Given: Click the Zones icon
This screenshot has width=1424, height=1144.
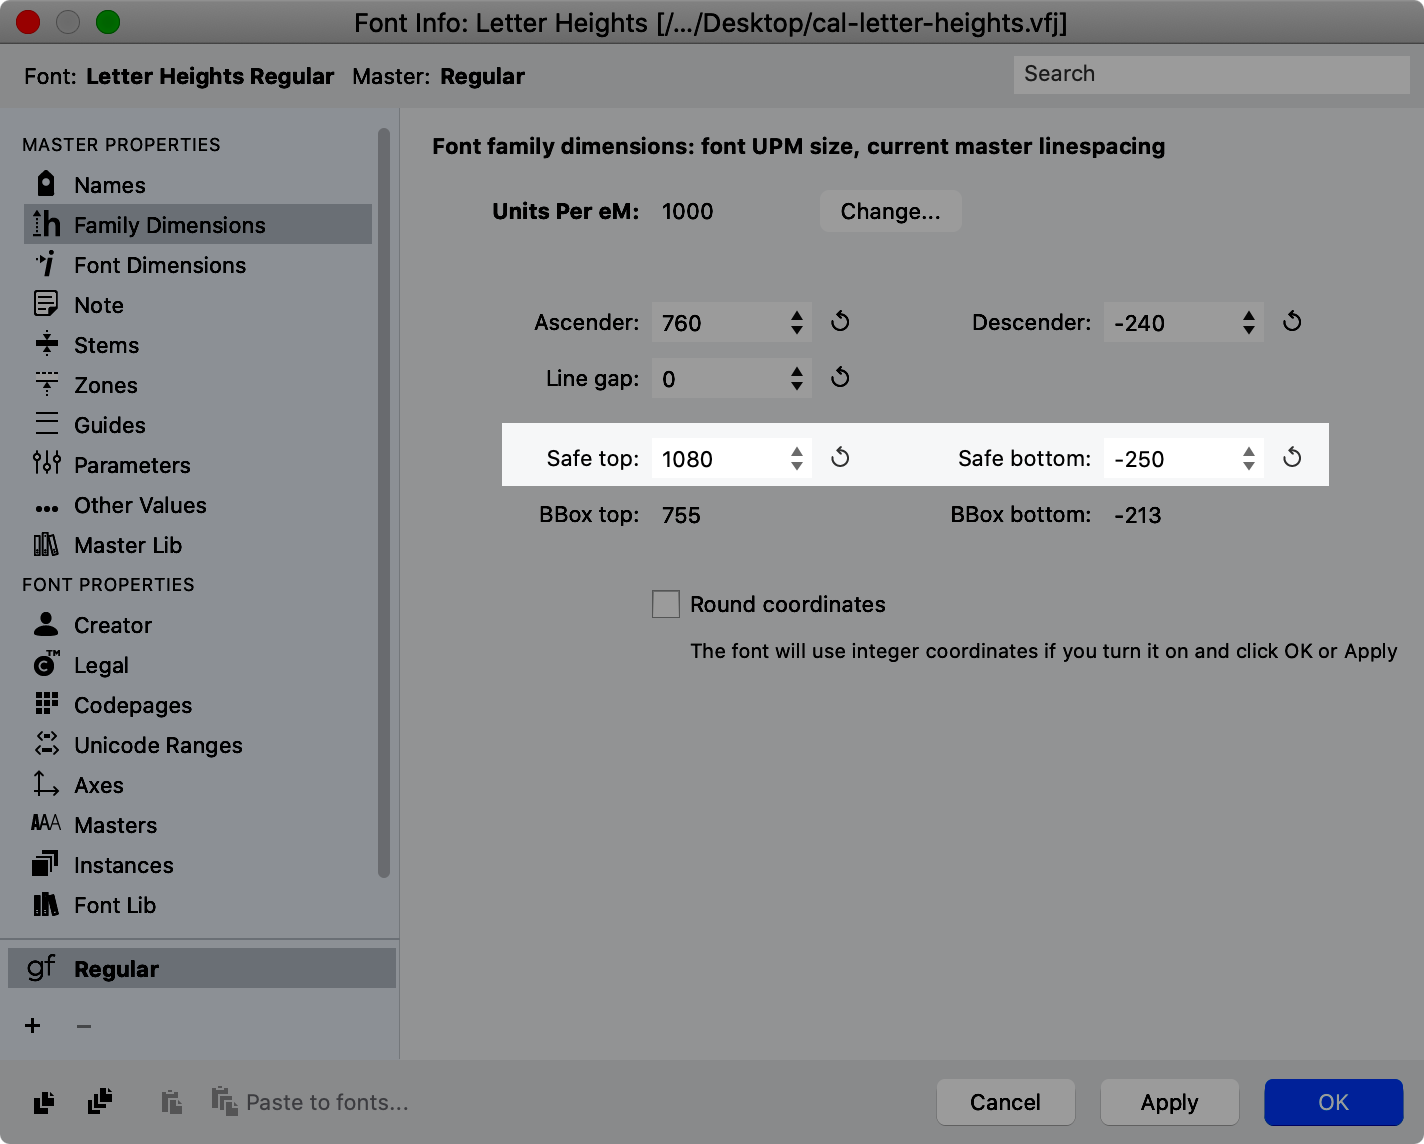Looking at the screenshot, I should tap(46, 384).
